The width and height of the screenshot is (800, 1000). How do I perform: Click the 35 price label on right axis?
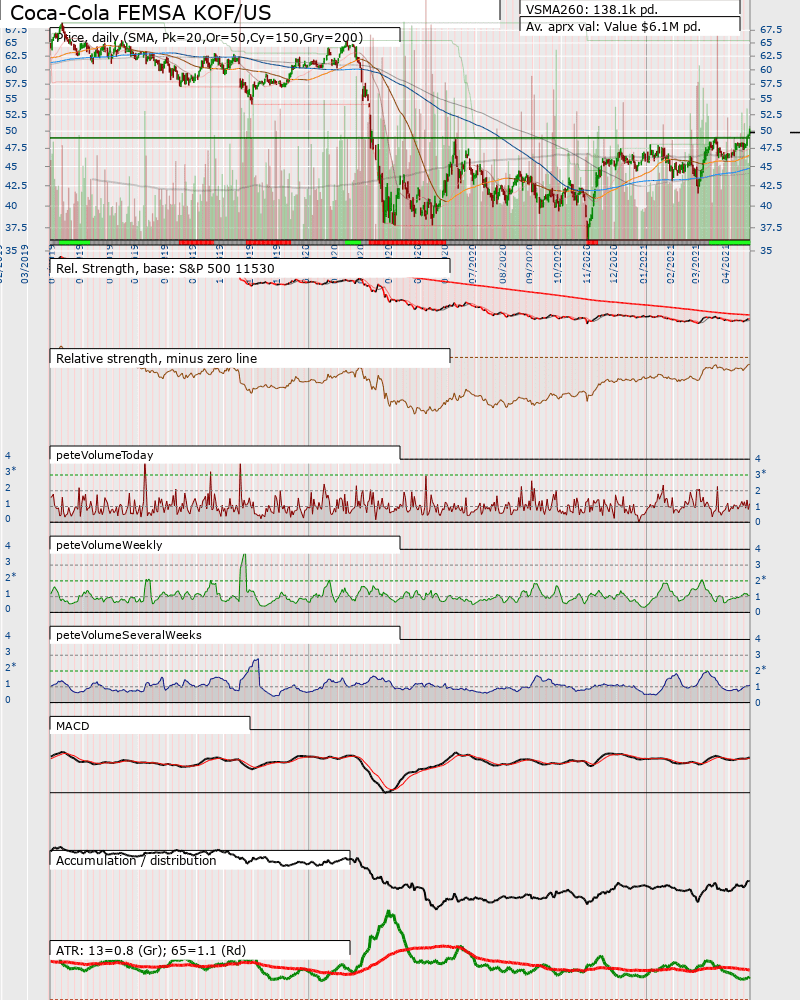(x=766, y=251)
